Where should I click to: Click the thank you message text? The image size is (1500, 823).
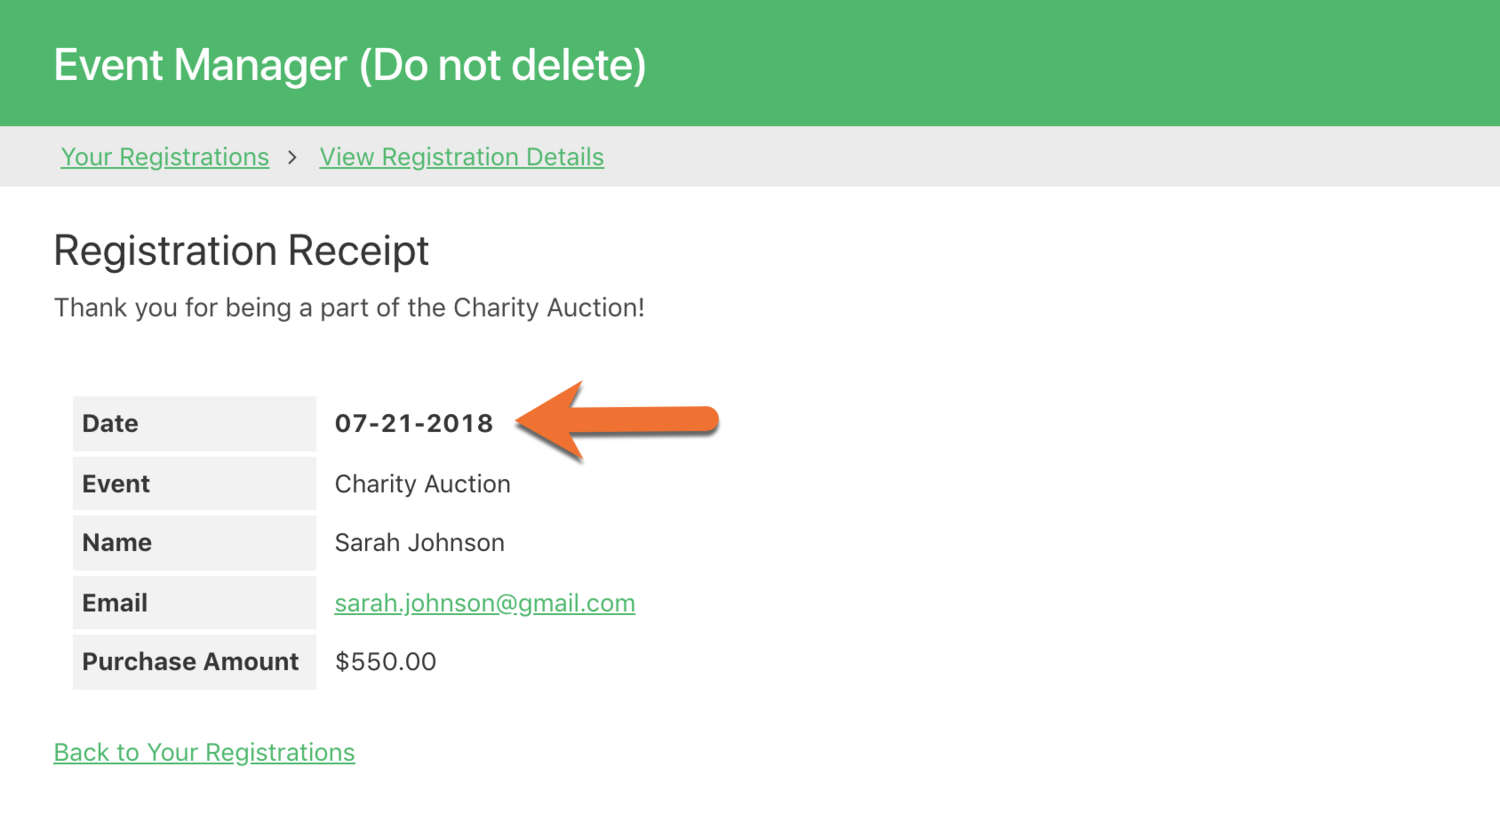pos(349,308)
